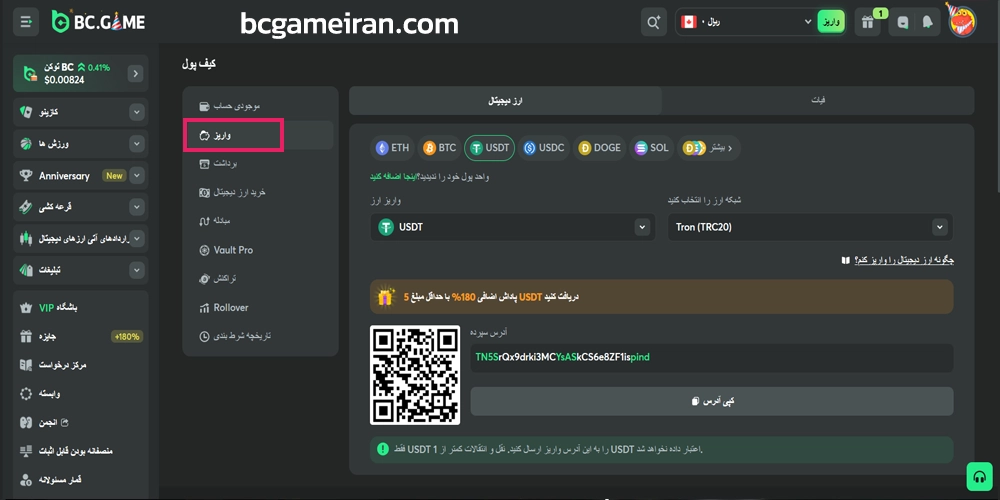Open مبادله swap menu item
Viewport: 1000px width, 500px height.
click(x=258, y=221)
